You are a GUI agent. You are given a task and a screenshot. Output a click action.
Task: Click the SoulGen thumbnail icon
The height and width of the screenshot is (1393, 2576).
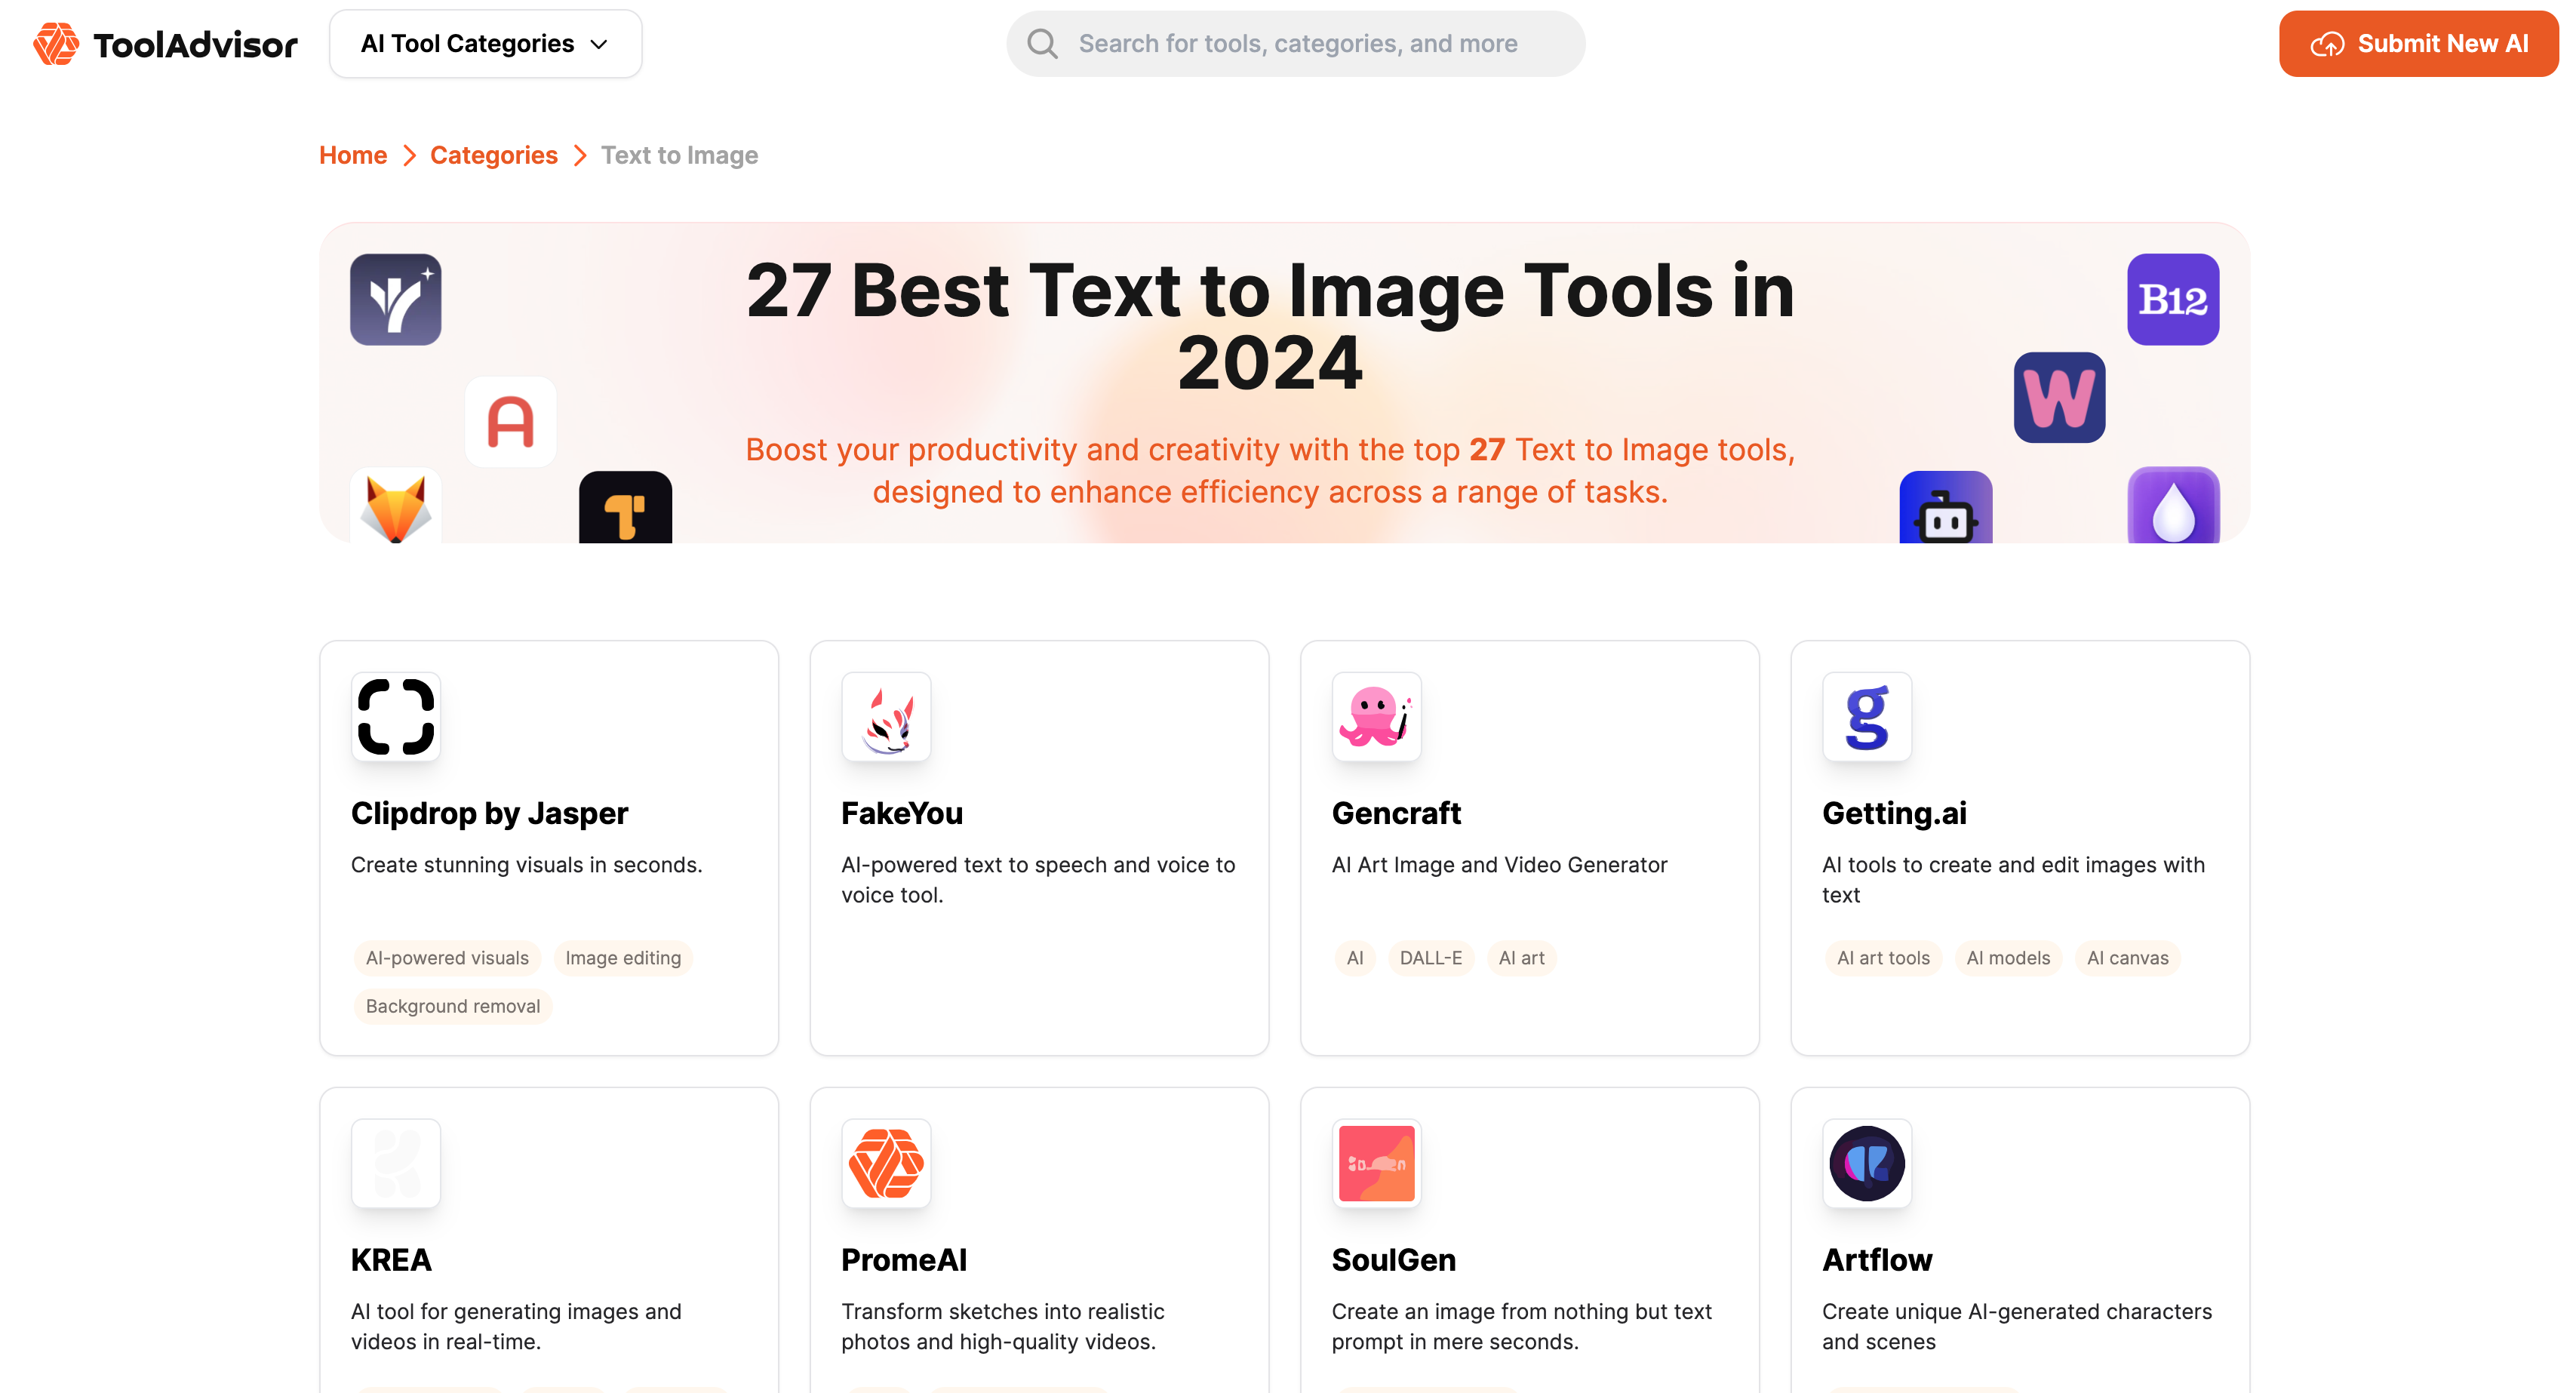click(x=1376, y=1163)
